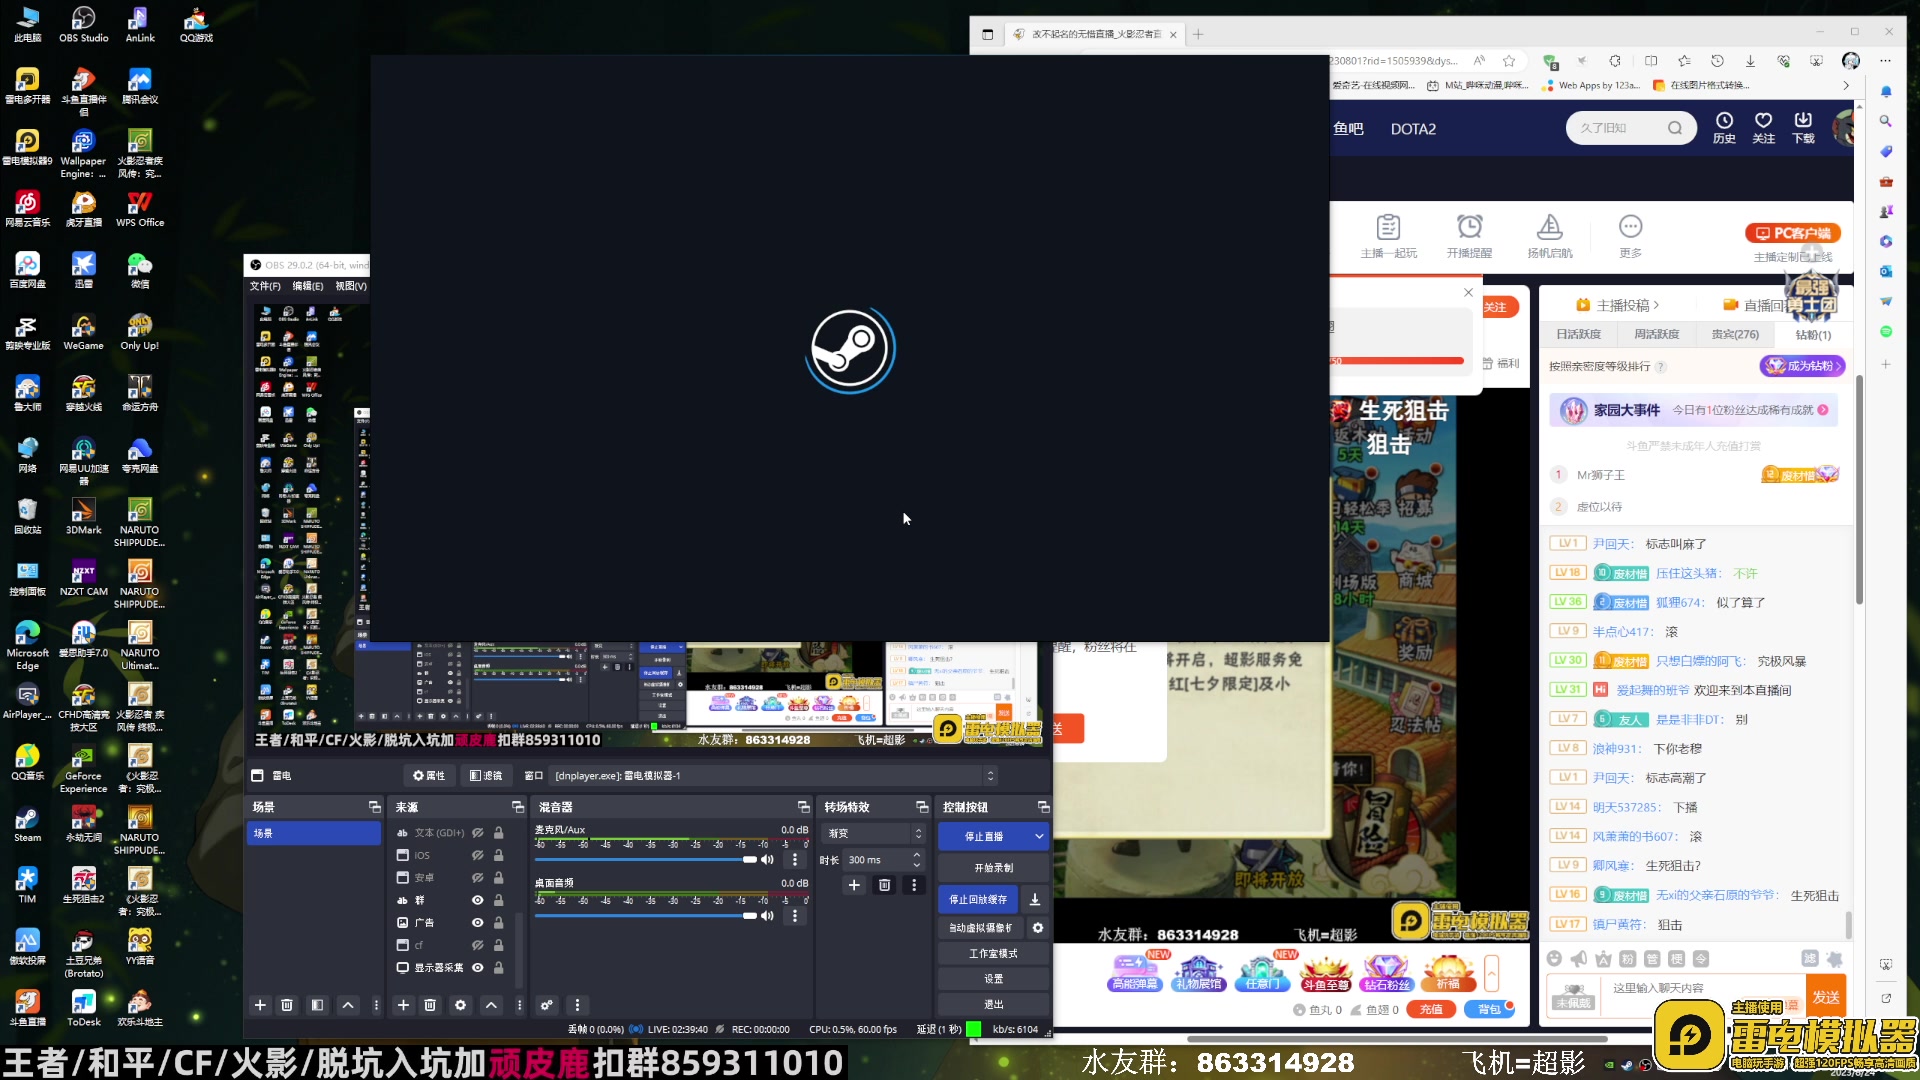Unlock the 显示器采集 source lock

pos(498,968)
